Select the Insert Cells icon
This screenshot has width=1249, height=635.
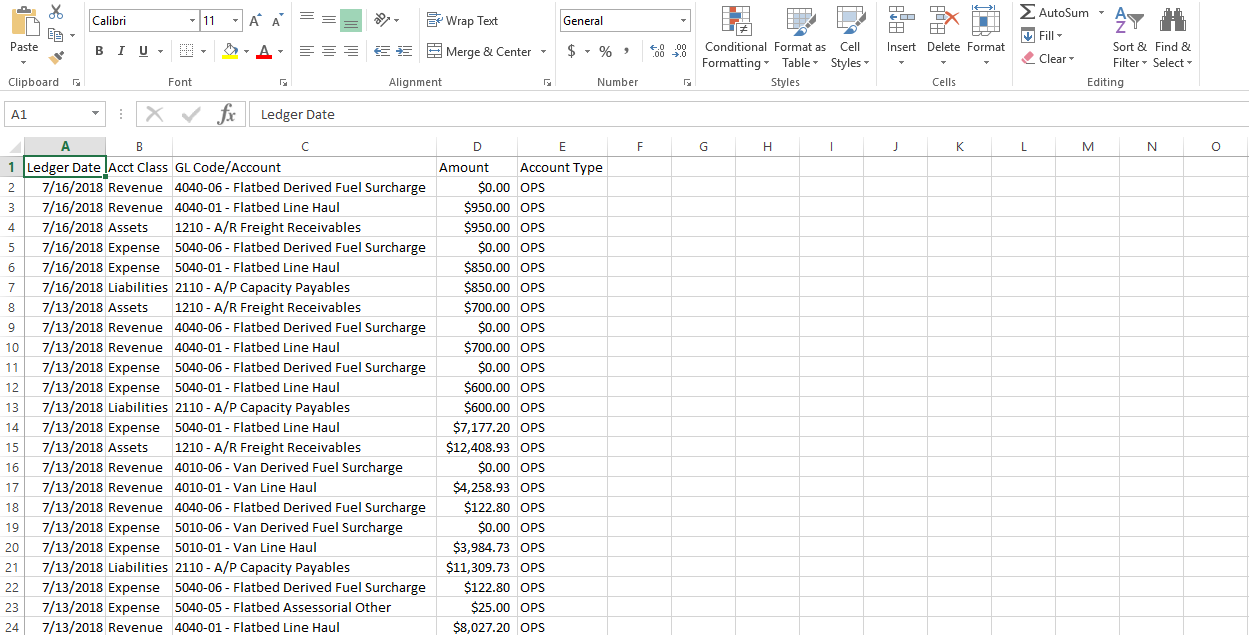tap(900, 30)
